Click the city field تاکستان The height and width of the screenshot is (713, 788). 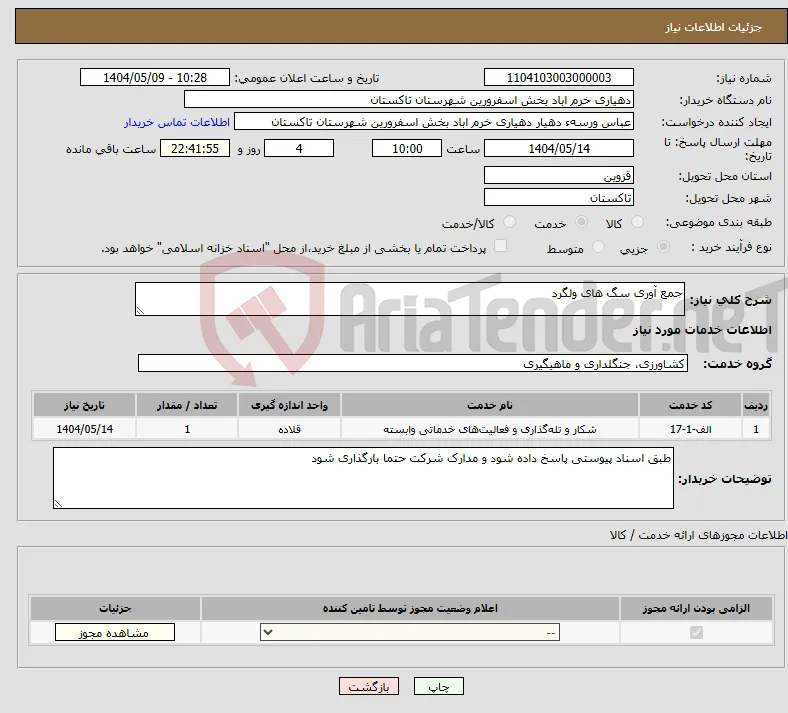pos(559,197)
